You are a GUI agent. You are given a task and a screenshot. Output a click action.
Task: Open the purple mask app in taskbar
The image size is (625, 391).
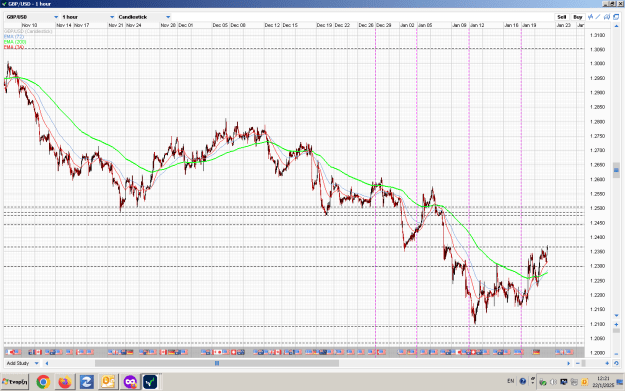tap(130, 382)
